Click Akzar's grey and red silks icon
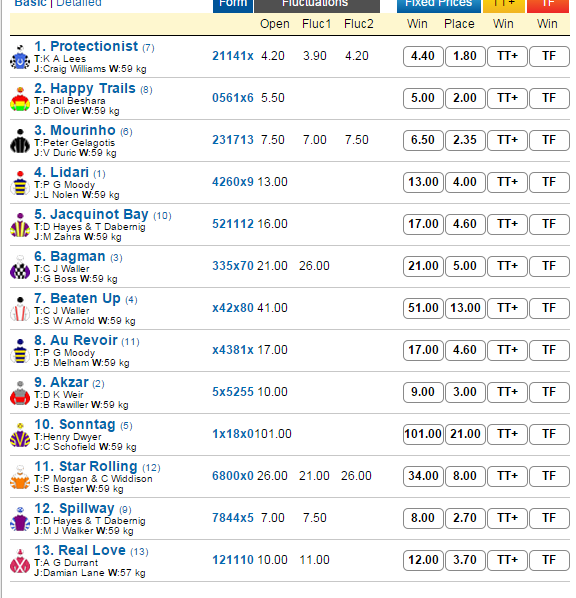The image size is (576, 598). tap(20, 393)
